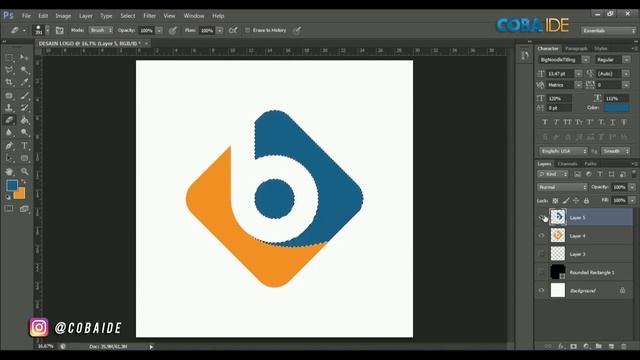Click the blue foreground color swatch
This screenshot has width=640, height=360.
(x=11, y=185)
